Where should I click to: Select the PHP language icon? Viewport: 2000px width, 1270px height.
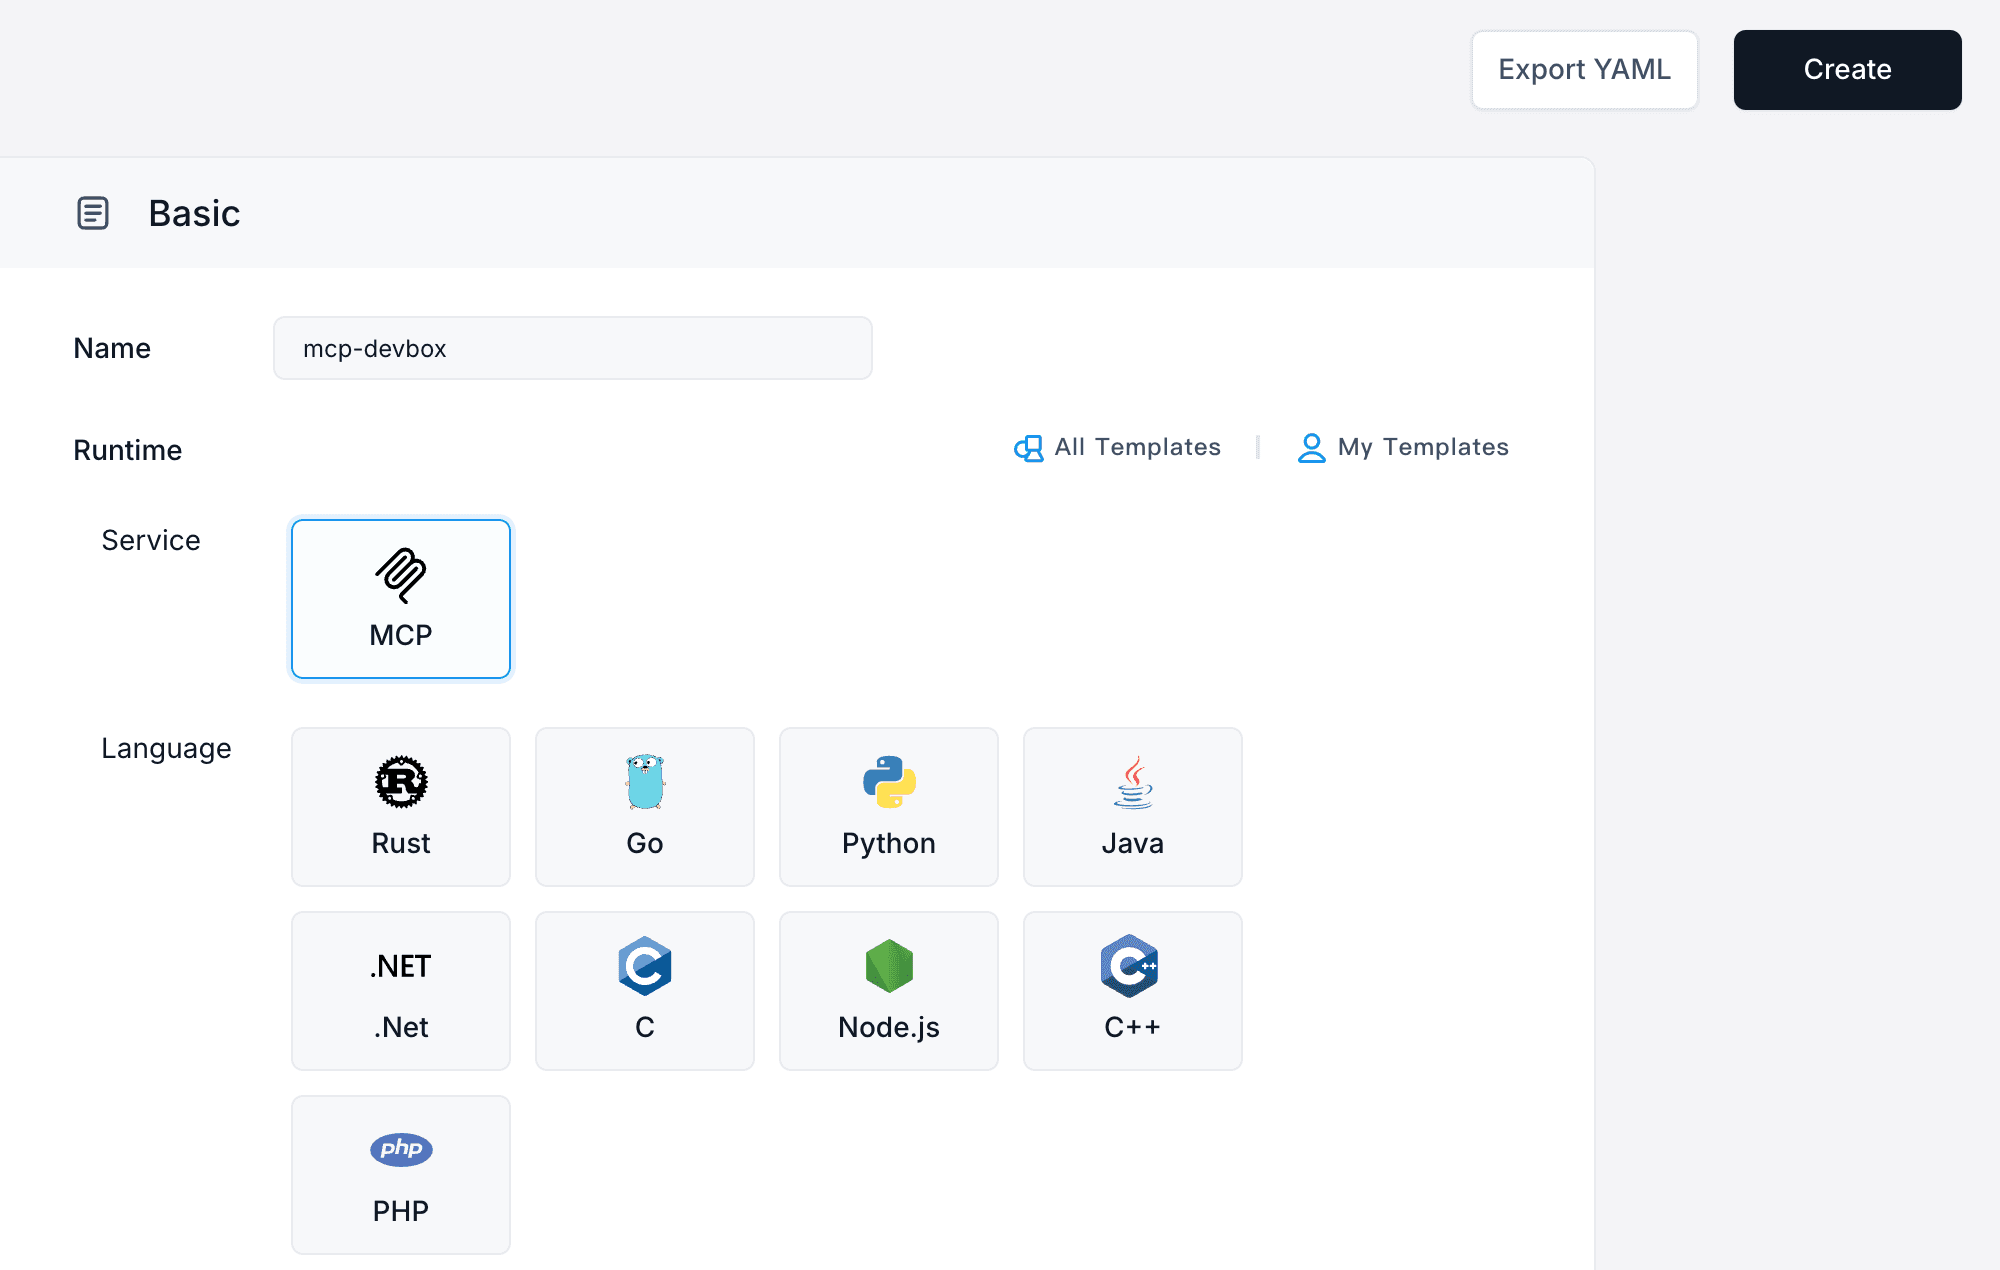pyautogui.click(x=400, y=1150)
